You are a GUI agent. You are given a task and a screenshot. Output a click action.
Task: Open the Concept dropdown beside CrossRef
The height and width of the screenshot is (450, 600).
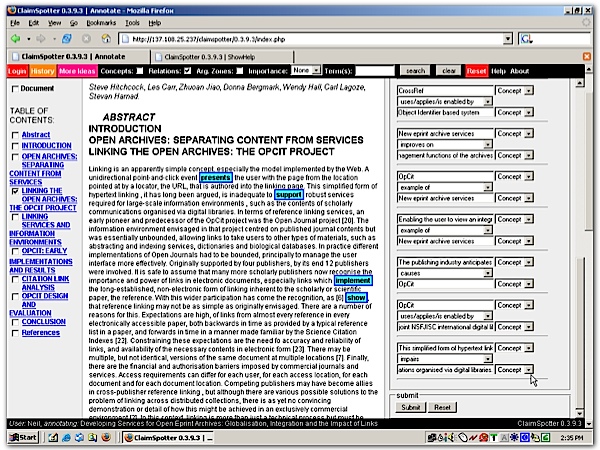pos(515,91)
